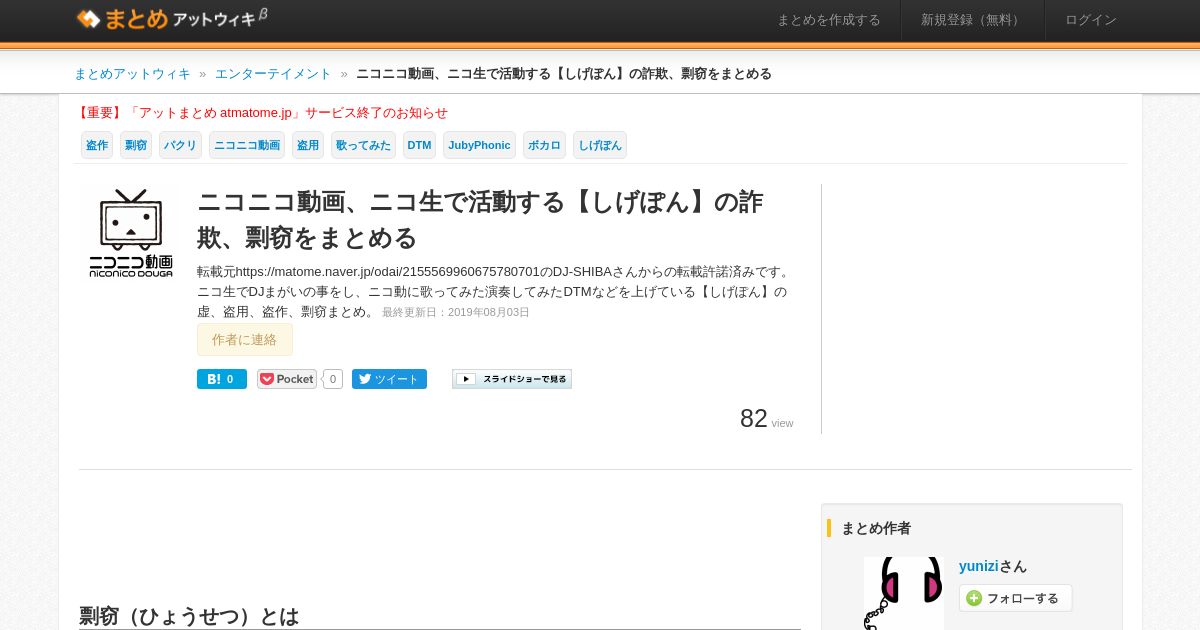Click the niconico douga thumbnail image
This screenshot has width=1200, height=630.
pos(131,233)
